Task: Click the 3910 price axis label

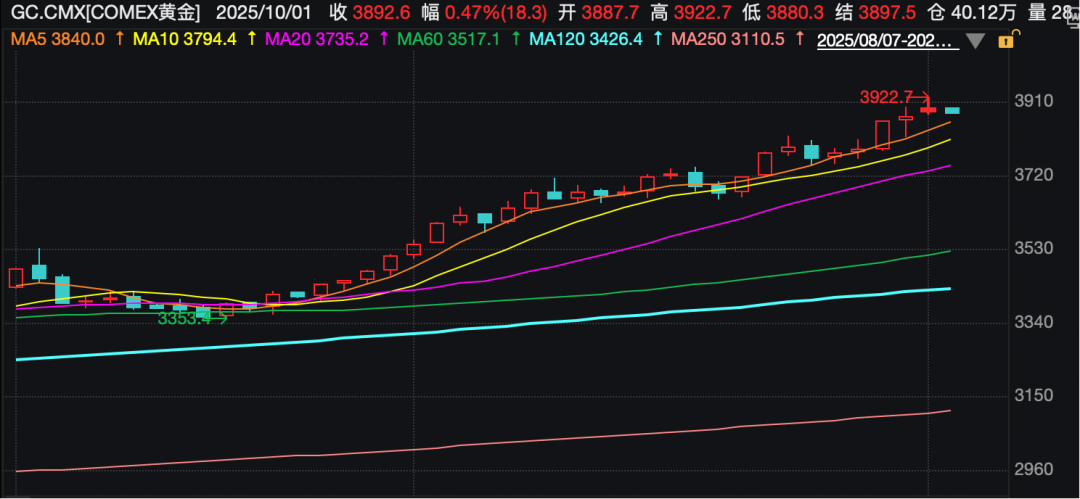Action: pos(1036,102)
